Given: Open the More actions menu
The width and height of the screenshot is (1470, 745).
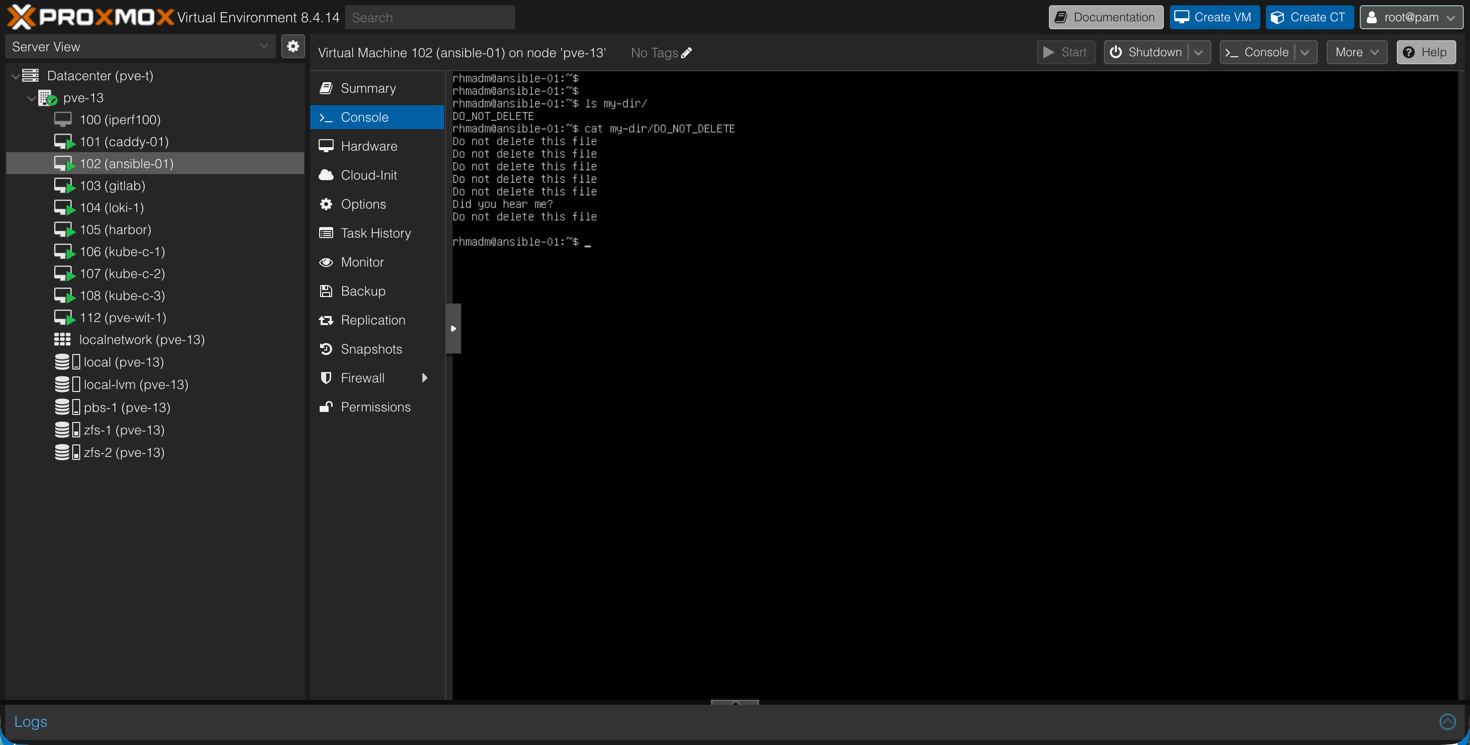Looking at the screenshot, I should coord(1356,52).
